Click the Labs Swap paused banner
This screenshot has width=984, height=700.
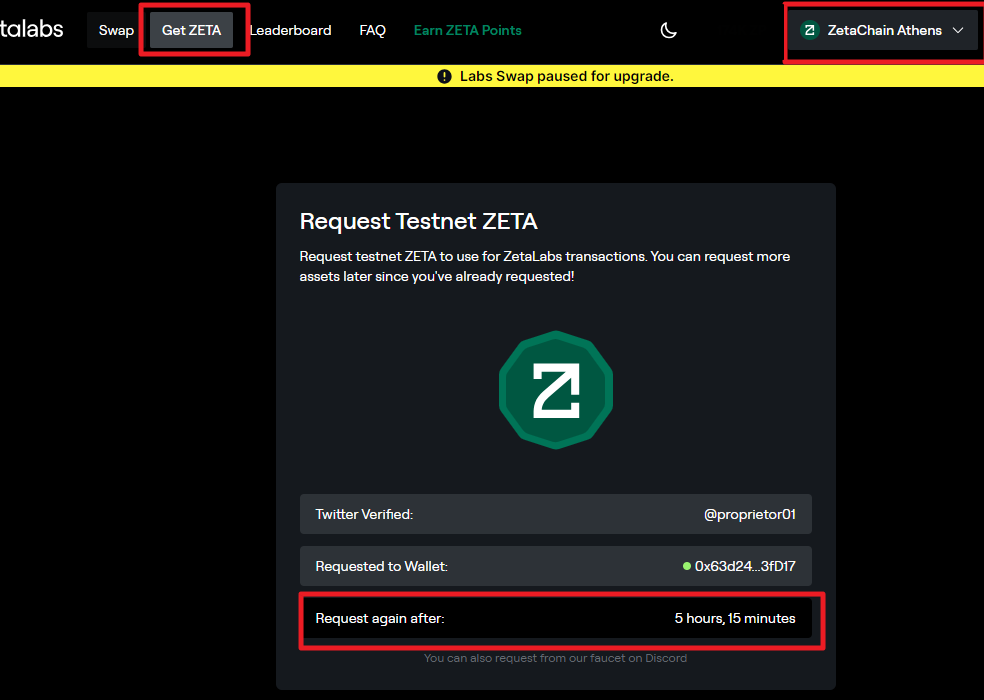click(492, 76)
